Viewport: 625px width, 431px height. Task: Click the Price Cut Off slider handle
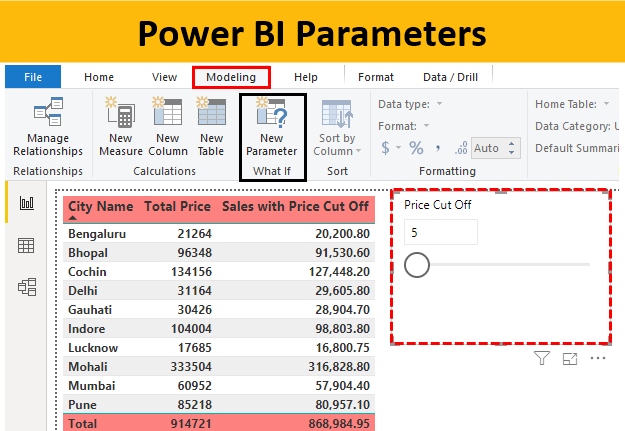click(x=417, y=265)
